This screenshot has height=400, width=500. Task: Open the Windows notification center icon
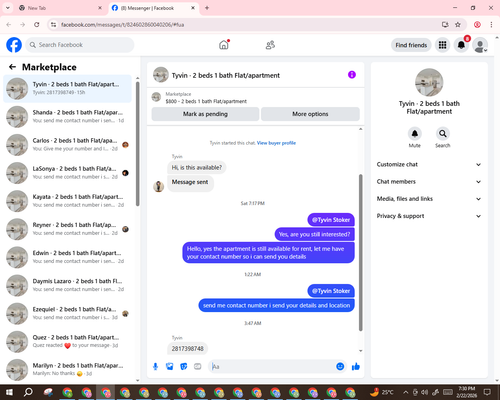(x=487, y=392)
